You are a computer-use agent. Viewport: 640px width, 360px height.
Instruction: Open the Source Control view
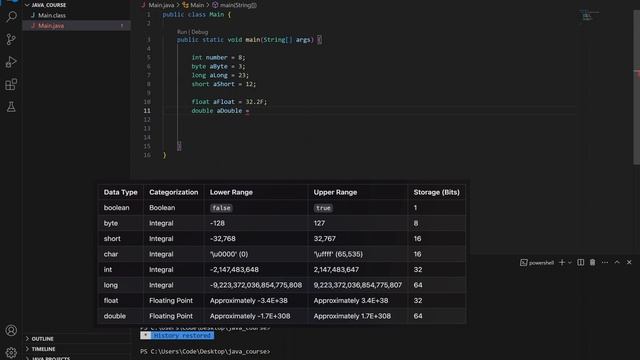pos(11,39)
